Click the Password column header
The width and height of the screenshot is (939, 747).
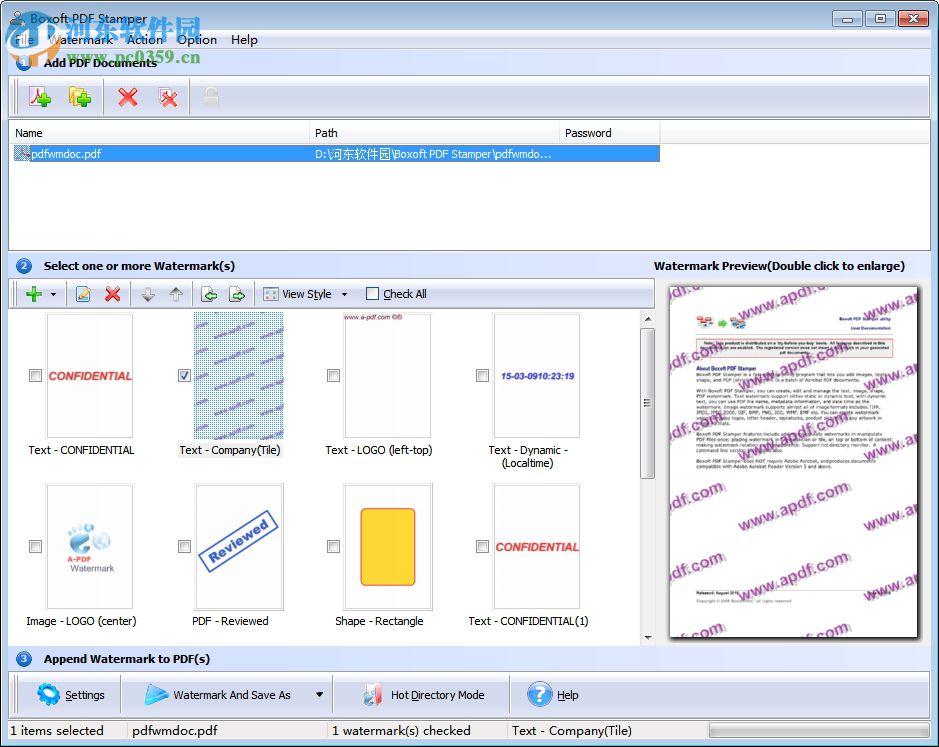tap(610, 133)
